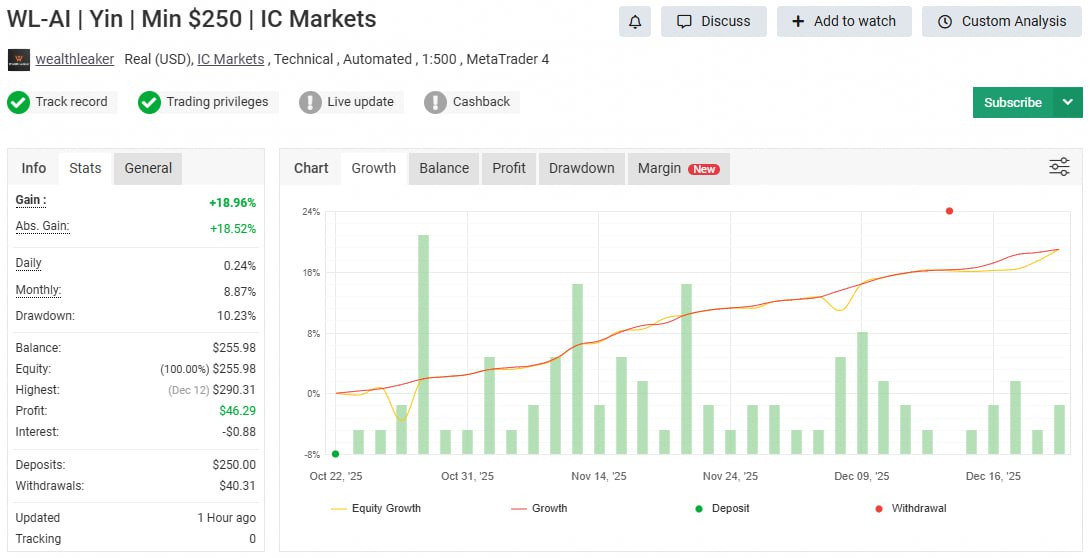Open chart settings sliders icon
This screenshot has width=1091, height=558.
[x=1059, y=167]
